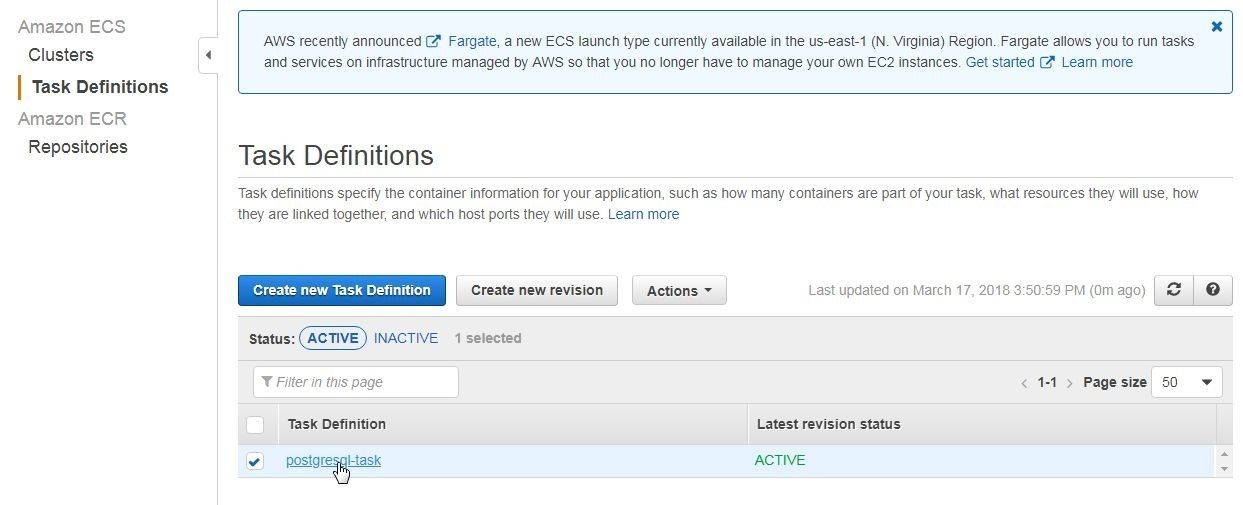Open the Actions dropdown menu
Screen dimensions: 1243x505
point(679,291)
